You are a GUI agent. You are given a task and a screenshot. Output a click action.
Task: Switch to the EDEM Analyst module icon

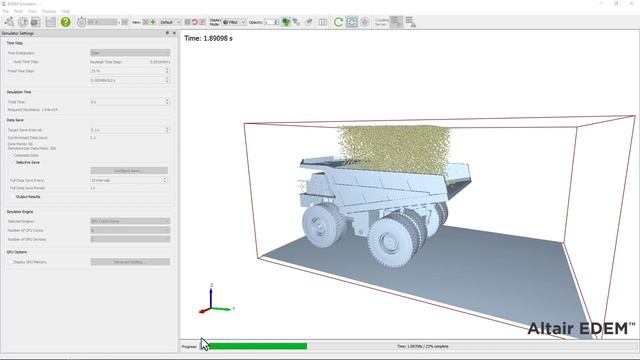click(x=36, y=22)
